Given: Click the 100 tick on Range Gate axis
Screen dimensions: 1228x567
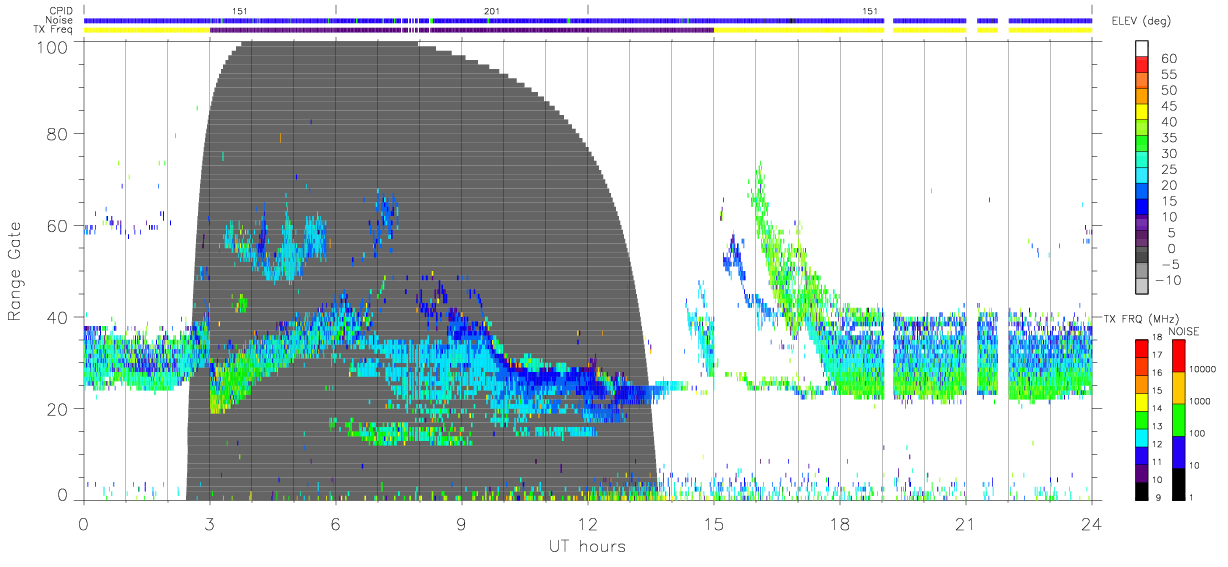Looking at the screenshot, I should (51, 46).
